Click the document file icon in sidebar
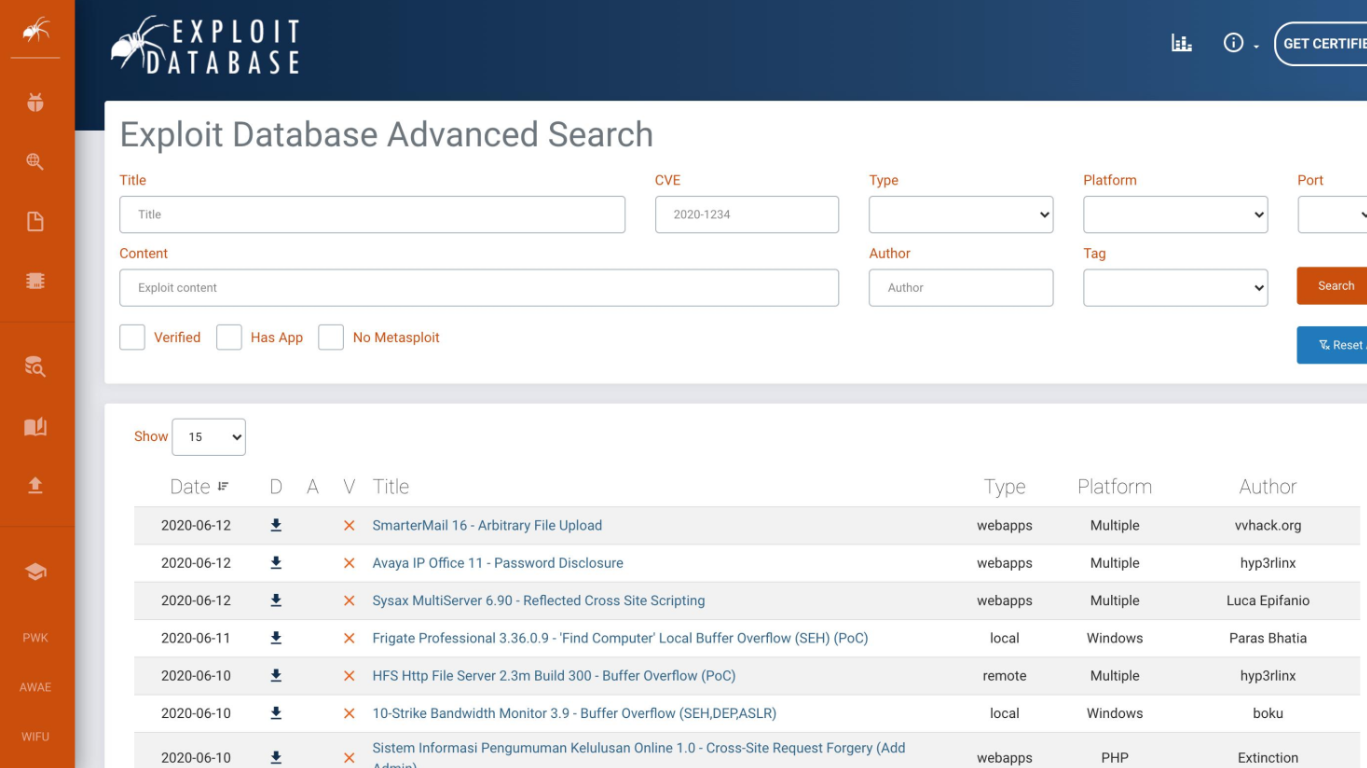The height and width of the screenshot is (768, 1367). pos(35,222)
